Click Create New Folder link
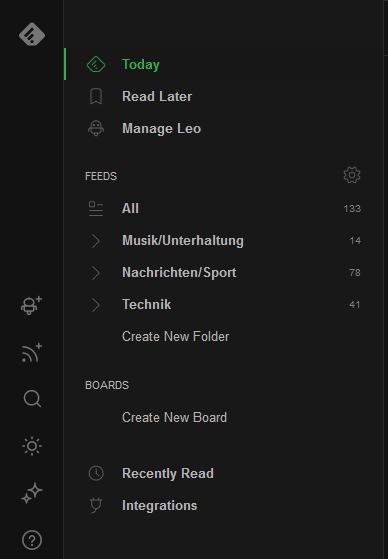This screenshot has height=559, width=388. pos(175,337)
